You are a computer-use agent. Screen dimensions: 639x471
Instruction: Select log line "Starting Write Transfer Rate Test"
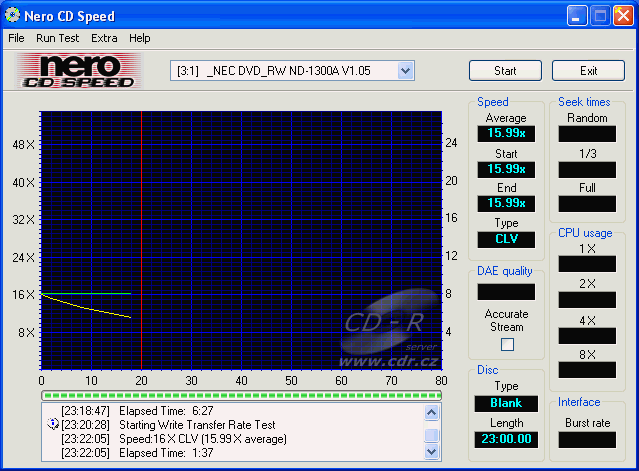coord(197,425)
